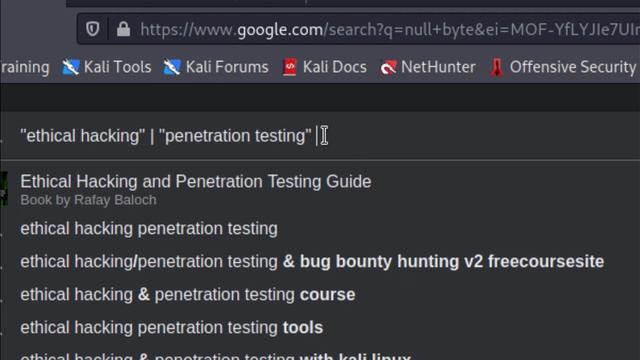The height and width of the screenshot is (360, 640).
Task: Open the Kali Forums bookmark
Action: coord(216,67)
